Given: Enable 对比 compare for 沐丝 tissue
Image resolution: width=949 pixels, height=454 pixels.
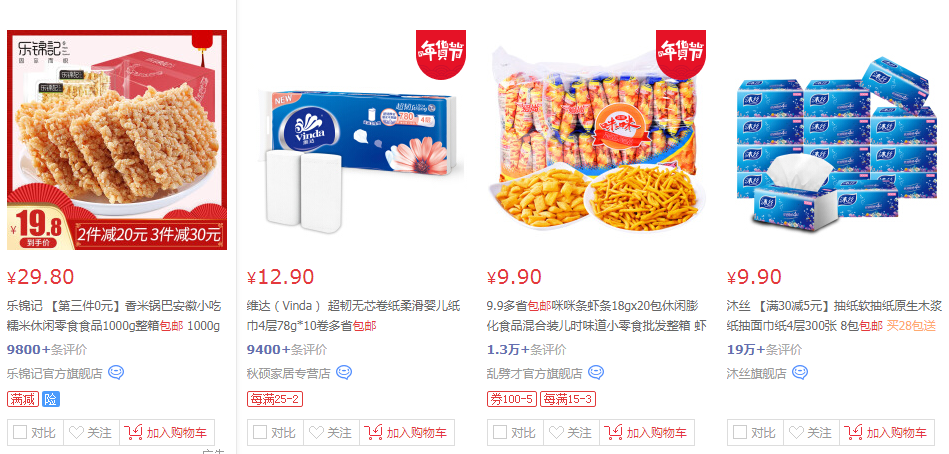Looking at the screenshot, I should point(740,432).
